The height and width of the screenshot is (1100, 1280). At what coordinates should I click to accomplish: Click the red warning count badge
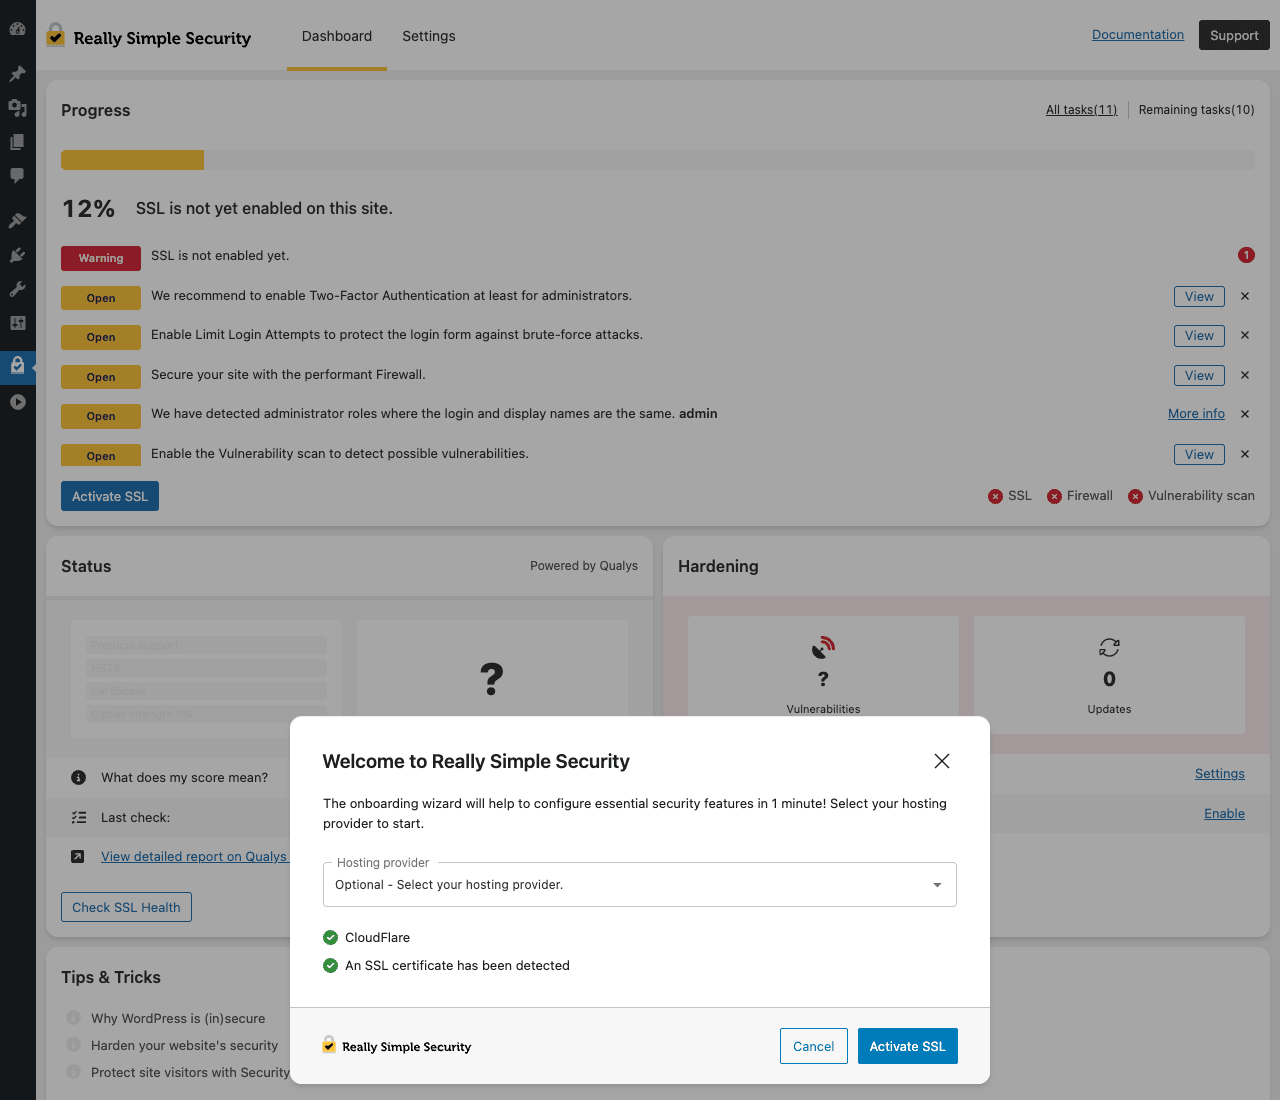(x=1246, y=255)
